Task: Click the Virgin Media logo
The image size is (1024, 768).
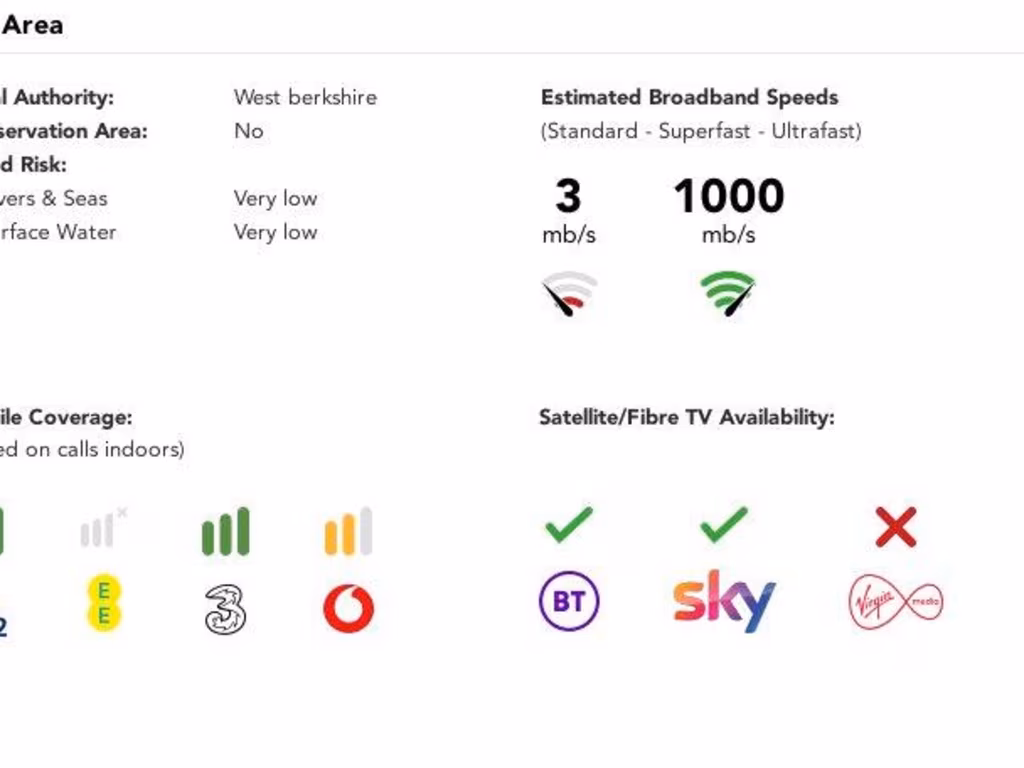Action: click(896, 601)
